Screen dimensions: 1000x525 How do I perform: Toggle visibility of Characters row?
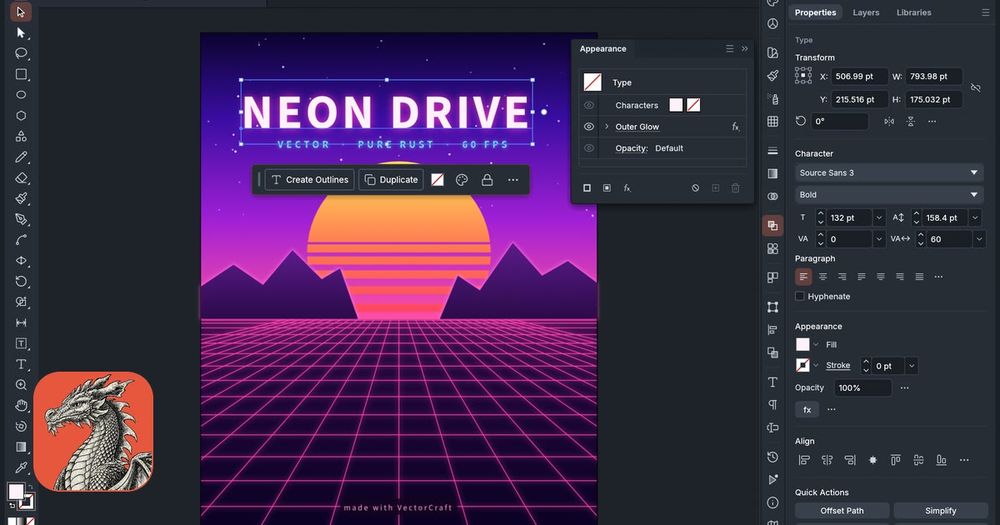[589, 105]
